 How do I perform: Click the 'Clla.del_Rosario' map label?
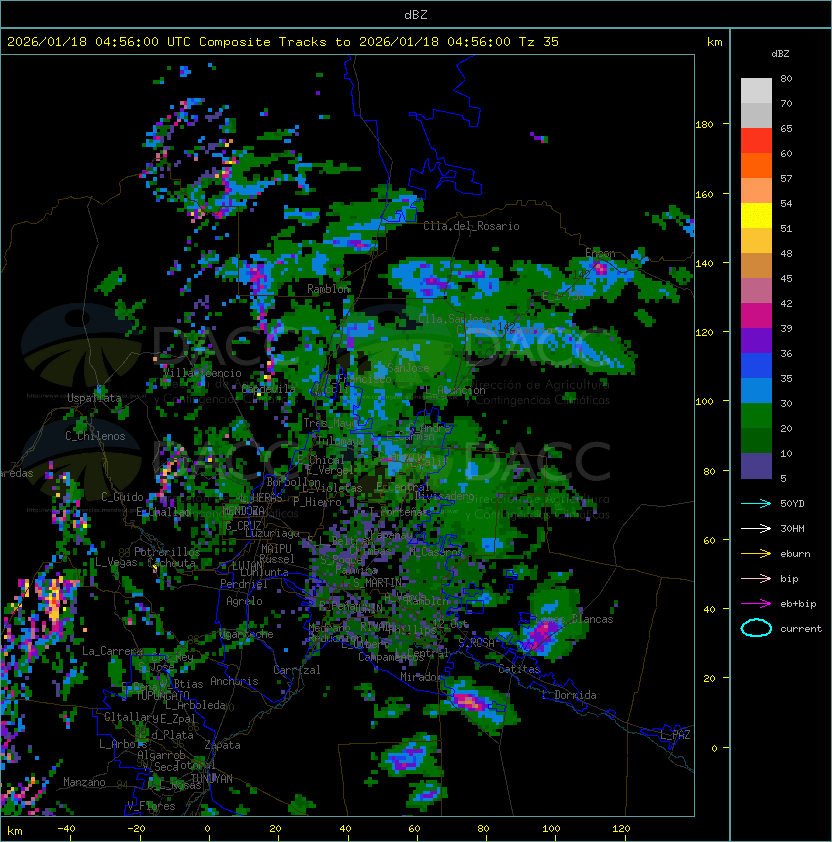coord(471,226)
